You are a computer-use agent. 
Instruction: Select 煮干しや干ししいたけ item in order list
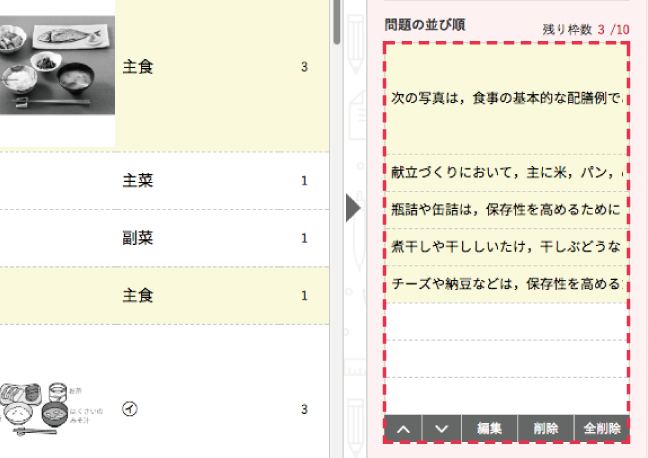[506, 247]
